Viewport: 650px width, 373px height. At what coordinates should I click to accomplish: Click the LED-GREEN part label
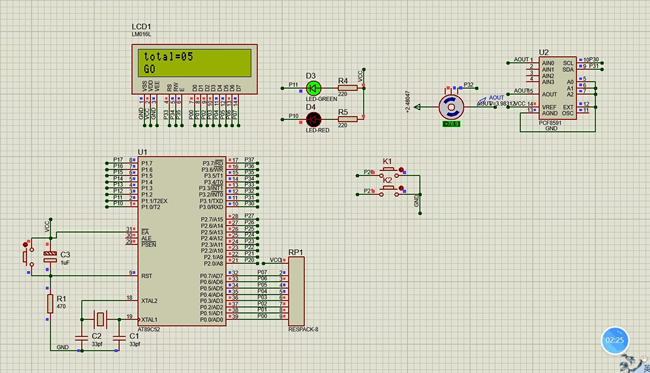[x=321, y=99]
